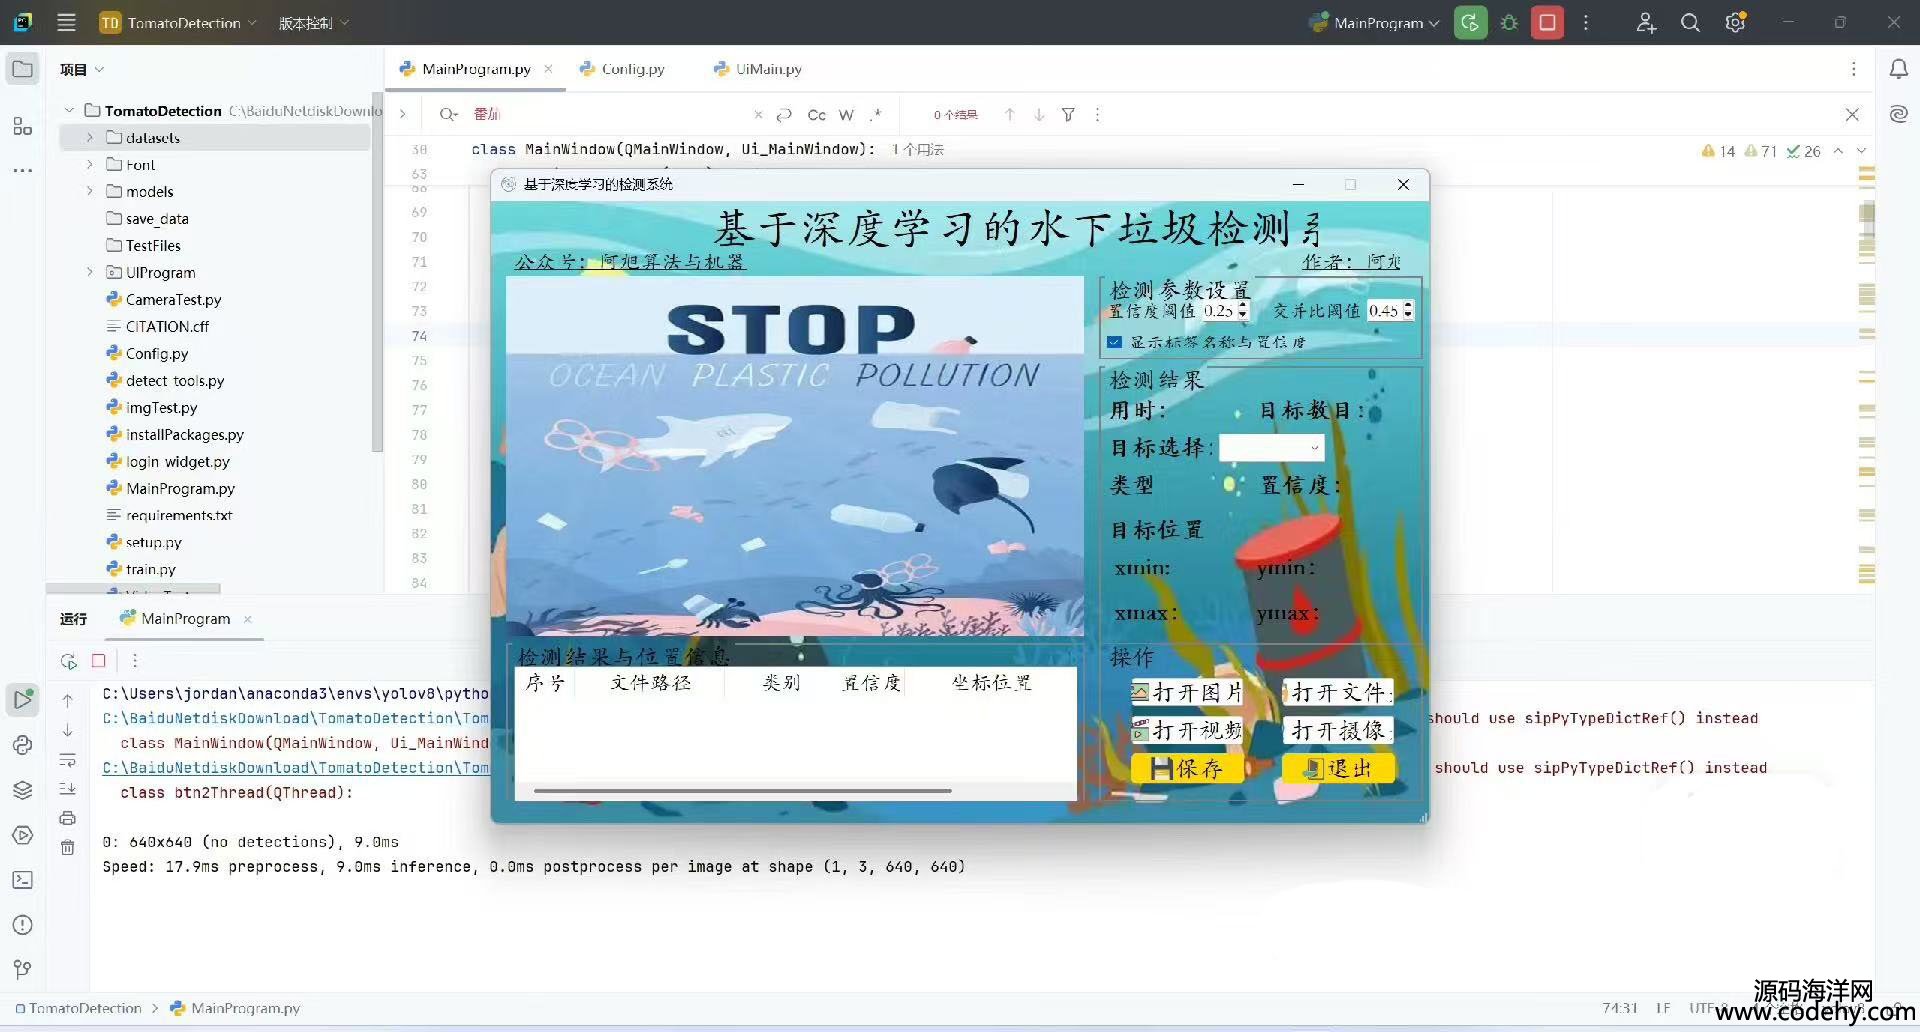The width and height of the screenshot is (1920, 1032).
Task: Open the Python Packages layers icon
Action: [22, 790]
